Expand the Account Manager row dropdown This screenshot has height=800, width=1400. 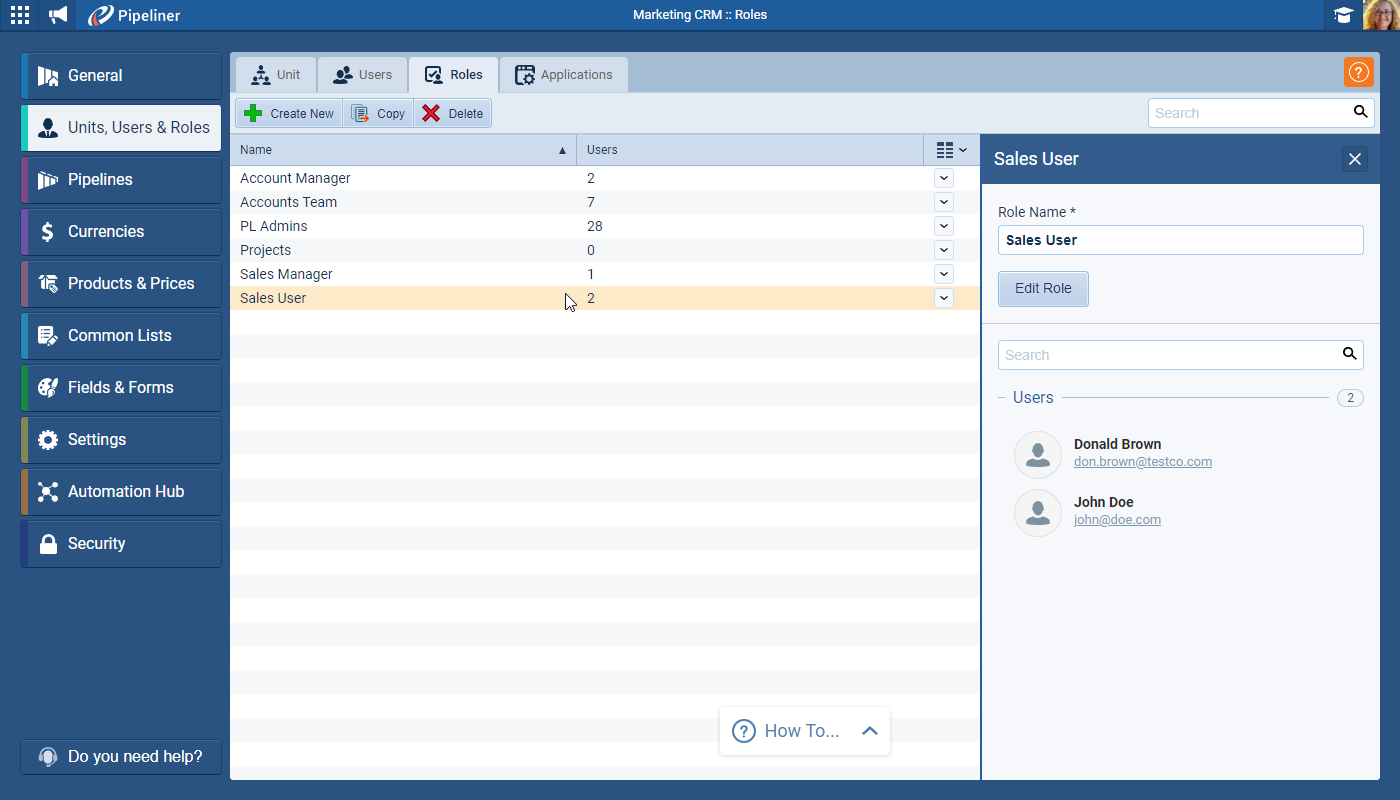tap(943, 178)
